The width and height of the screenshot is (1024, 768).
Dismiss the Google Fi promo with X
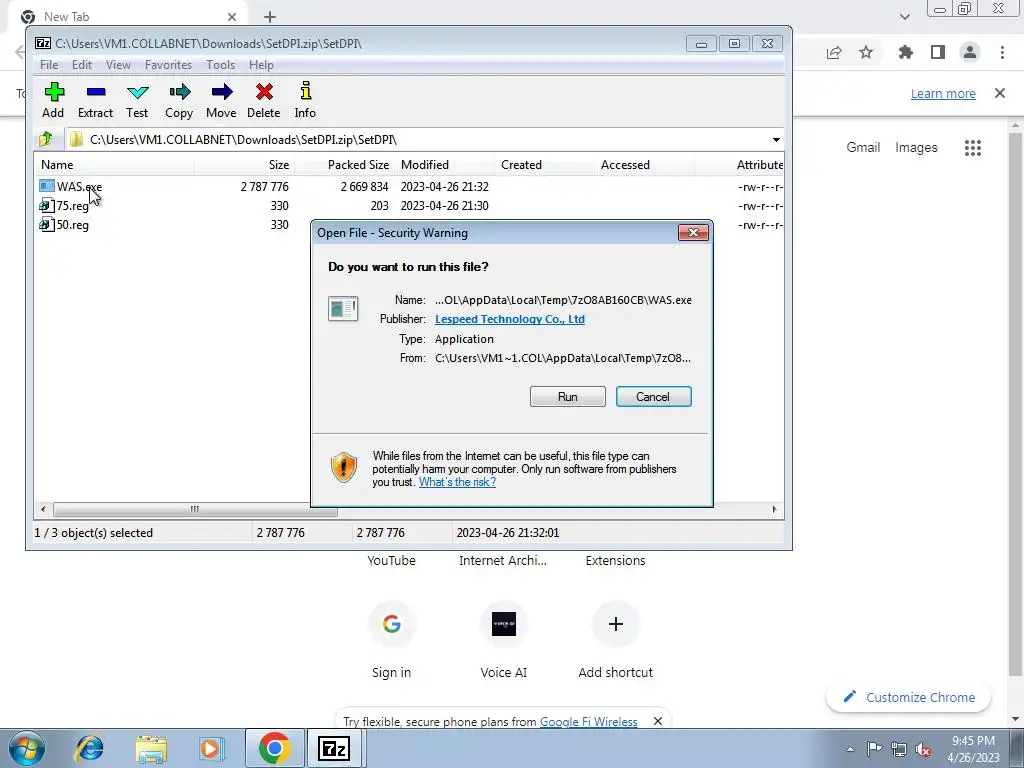pyautogui.click(x=658, y=721)
